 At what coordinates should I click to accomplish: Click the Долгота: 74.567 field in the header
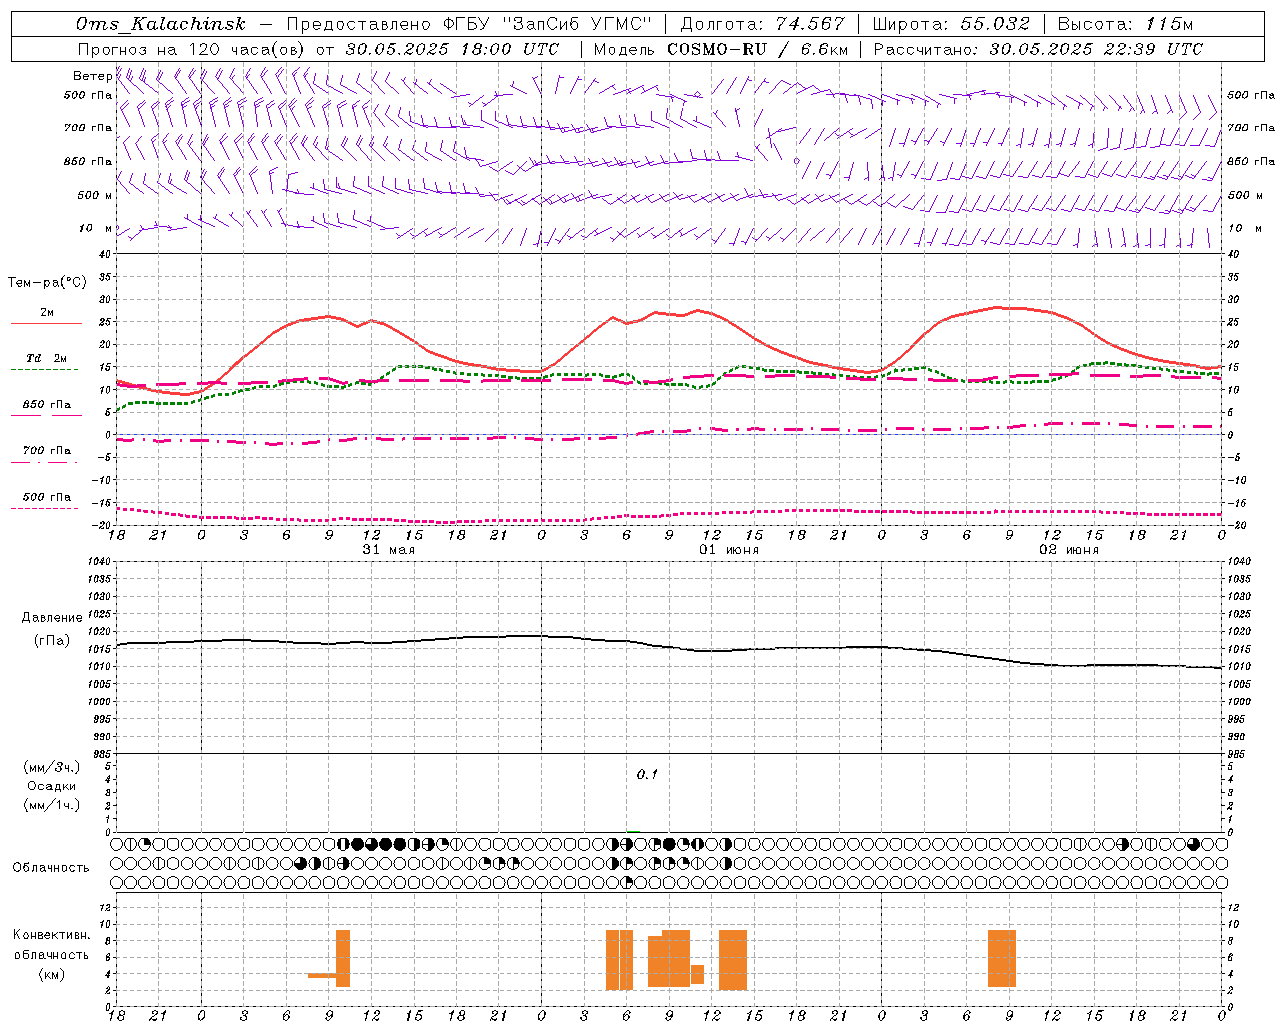[x=762, y=24]
